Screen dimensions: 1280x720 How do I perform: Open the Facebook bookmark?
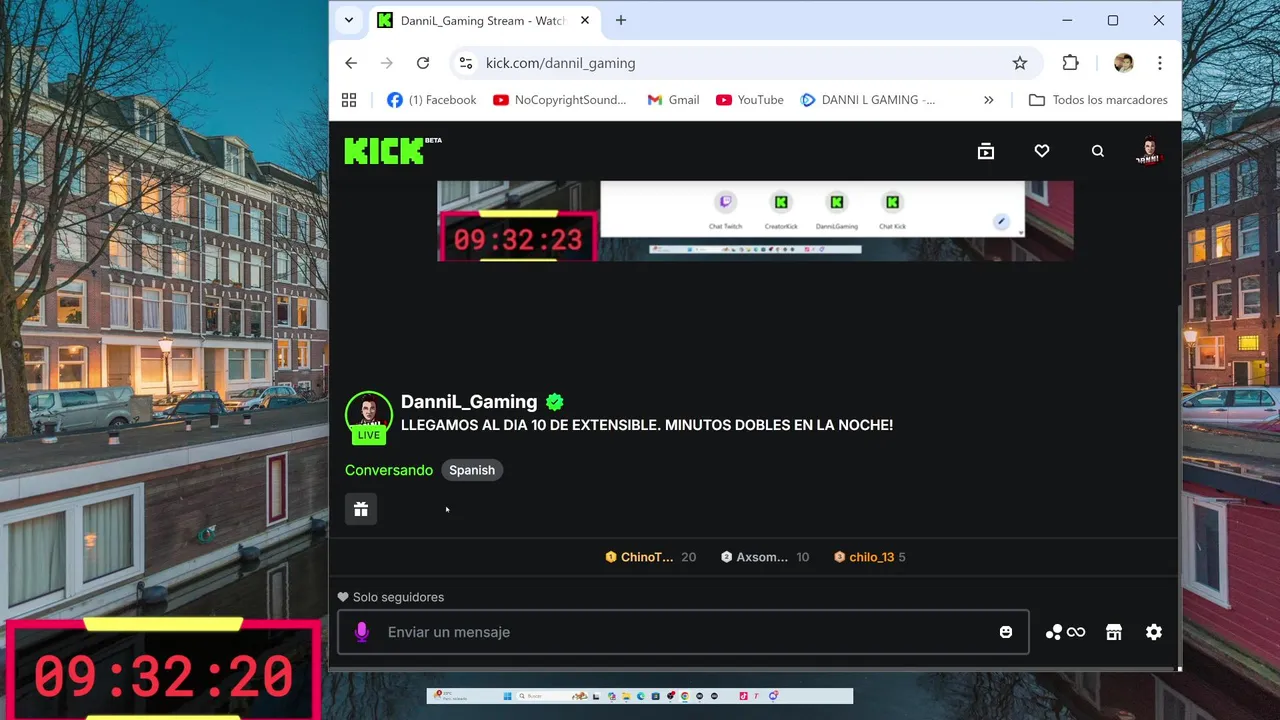(x=432, y=100)
